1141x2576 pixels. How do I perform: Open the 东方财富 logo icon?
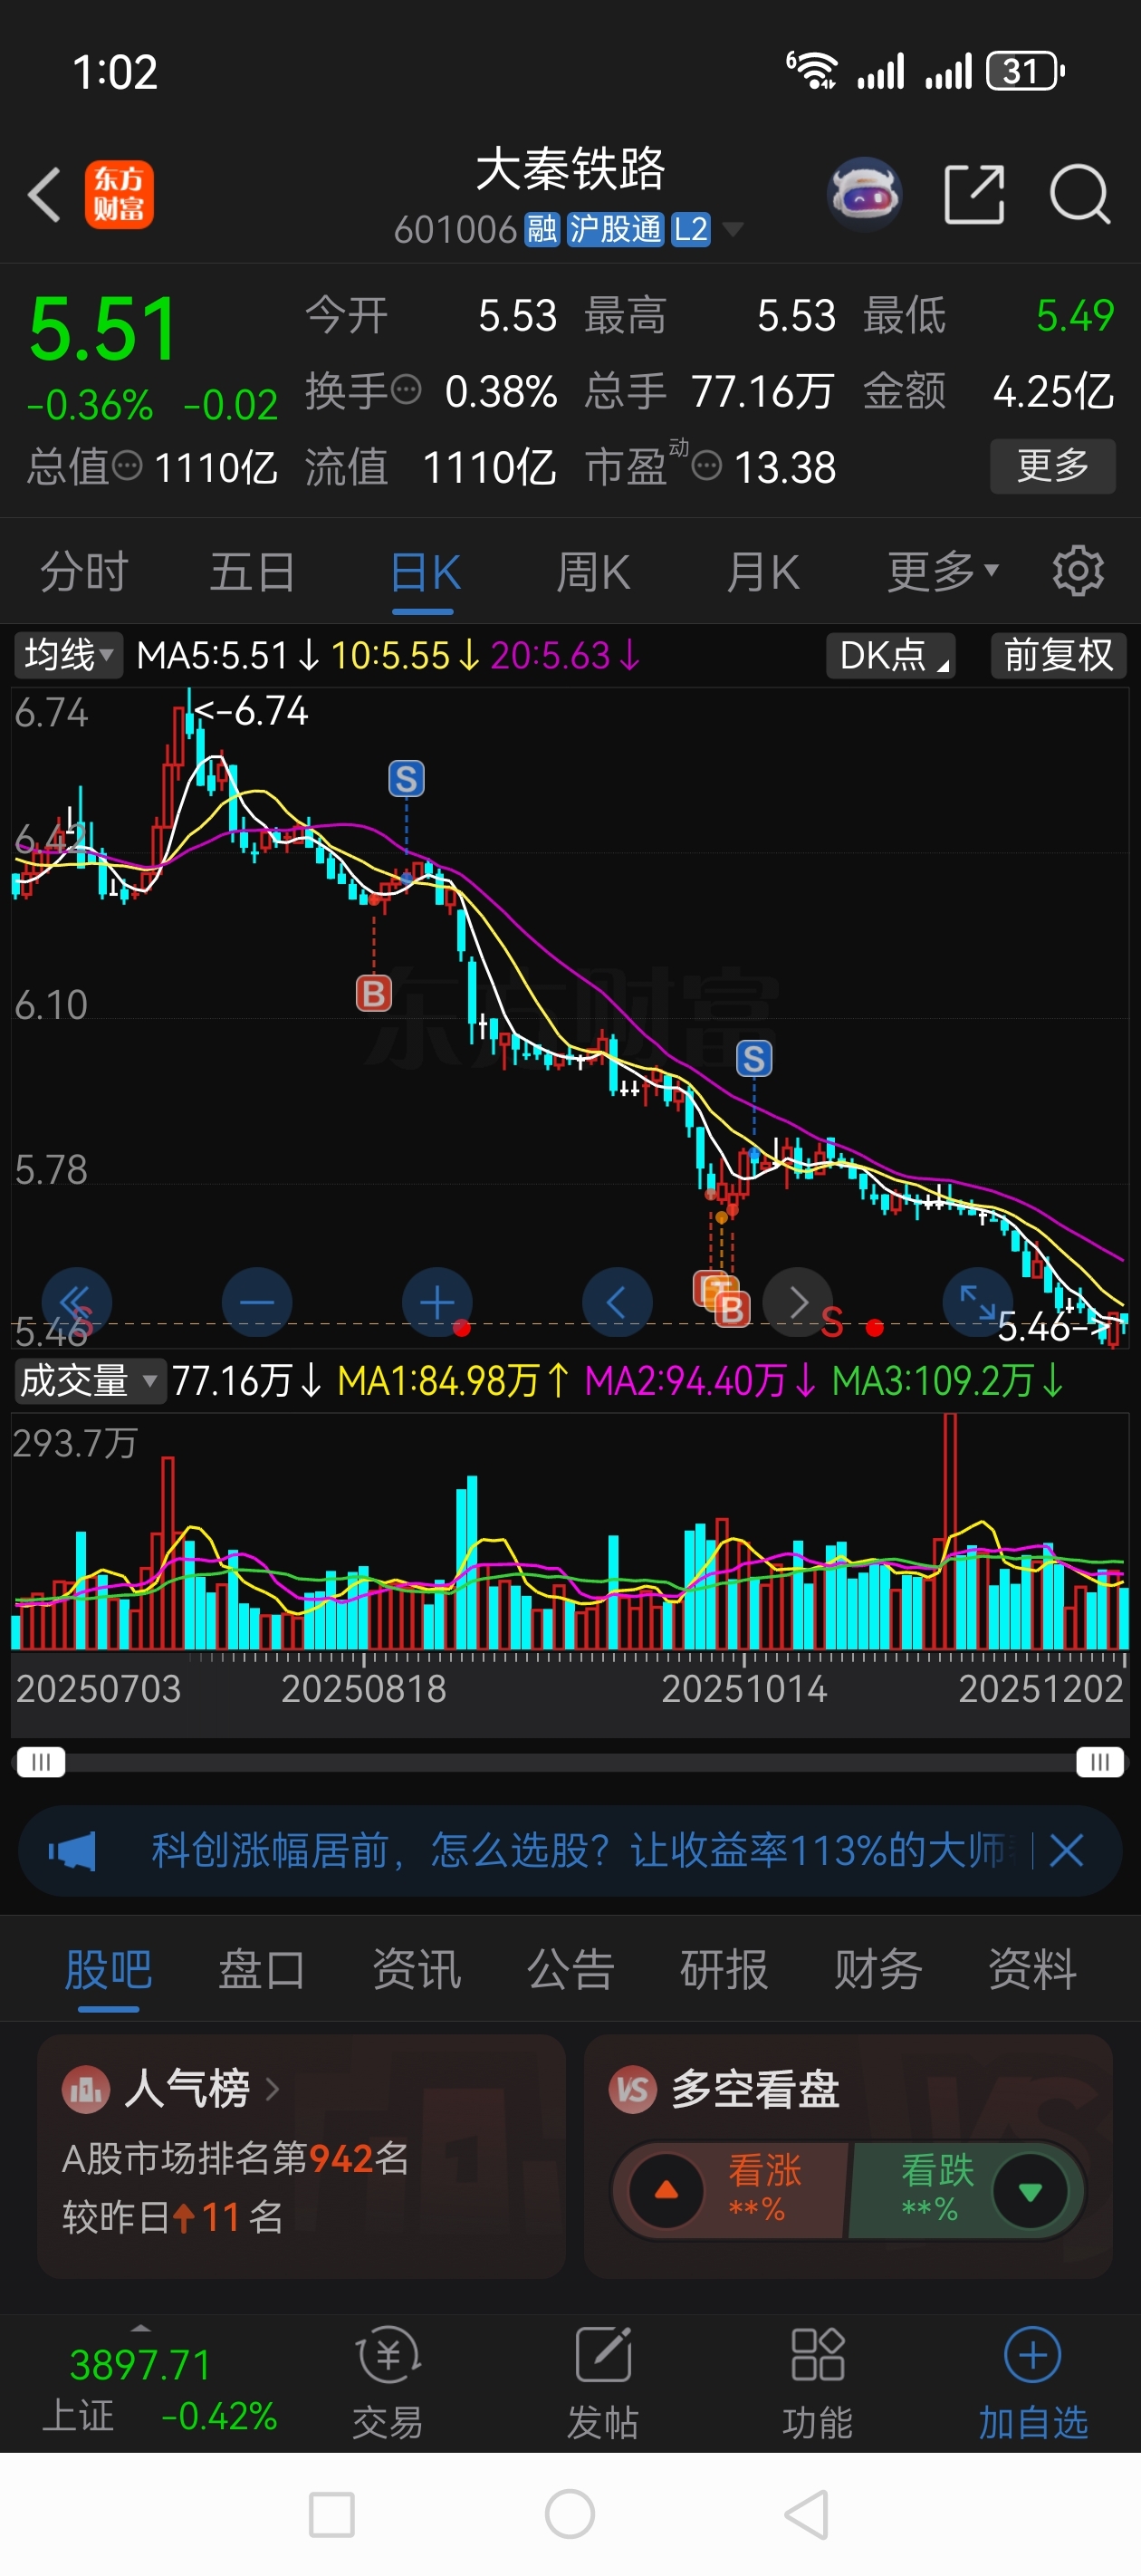119,194
